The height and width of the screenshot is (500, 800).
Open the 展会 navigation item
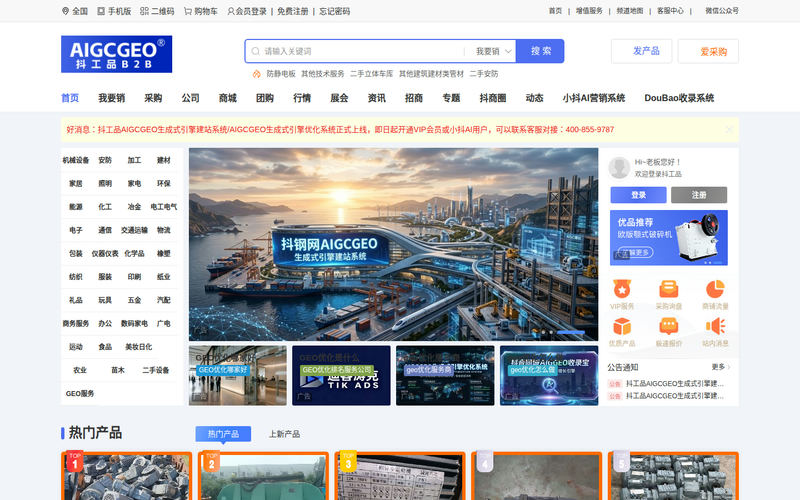(339, 98)
